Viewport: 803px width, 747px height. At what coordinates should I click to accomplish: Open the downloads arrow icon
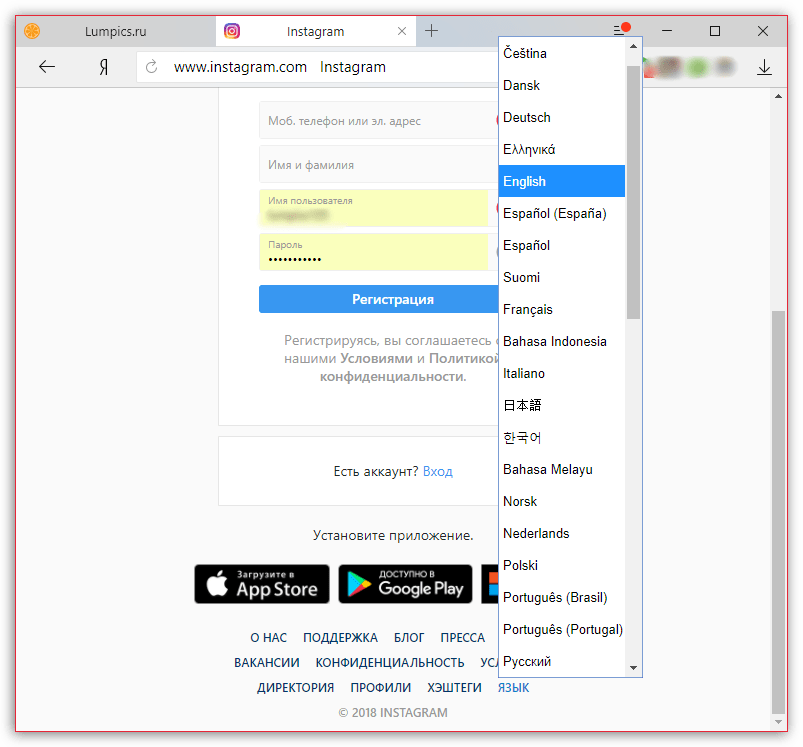(x=764, y=67)
